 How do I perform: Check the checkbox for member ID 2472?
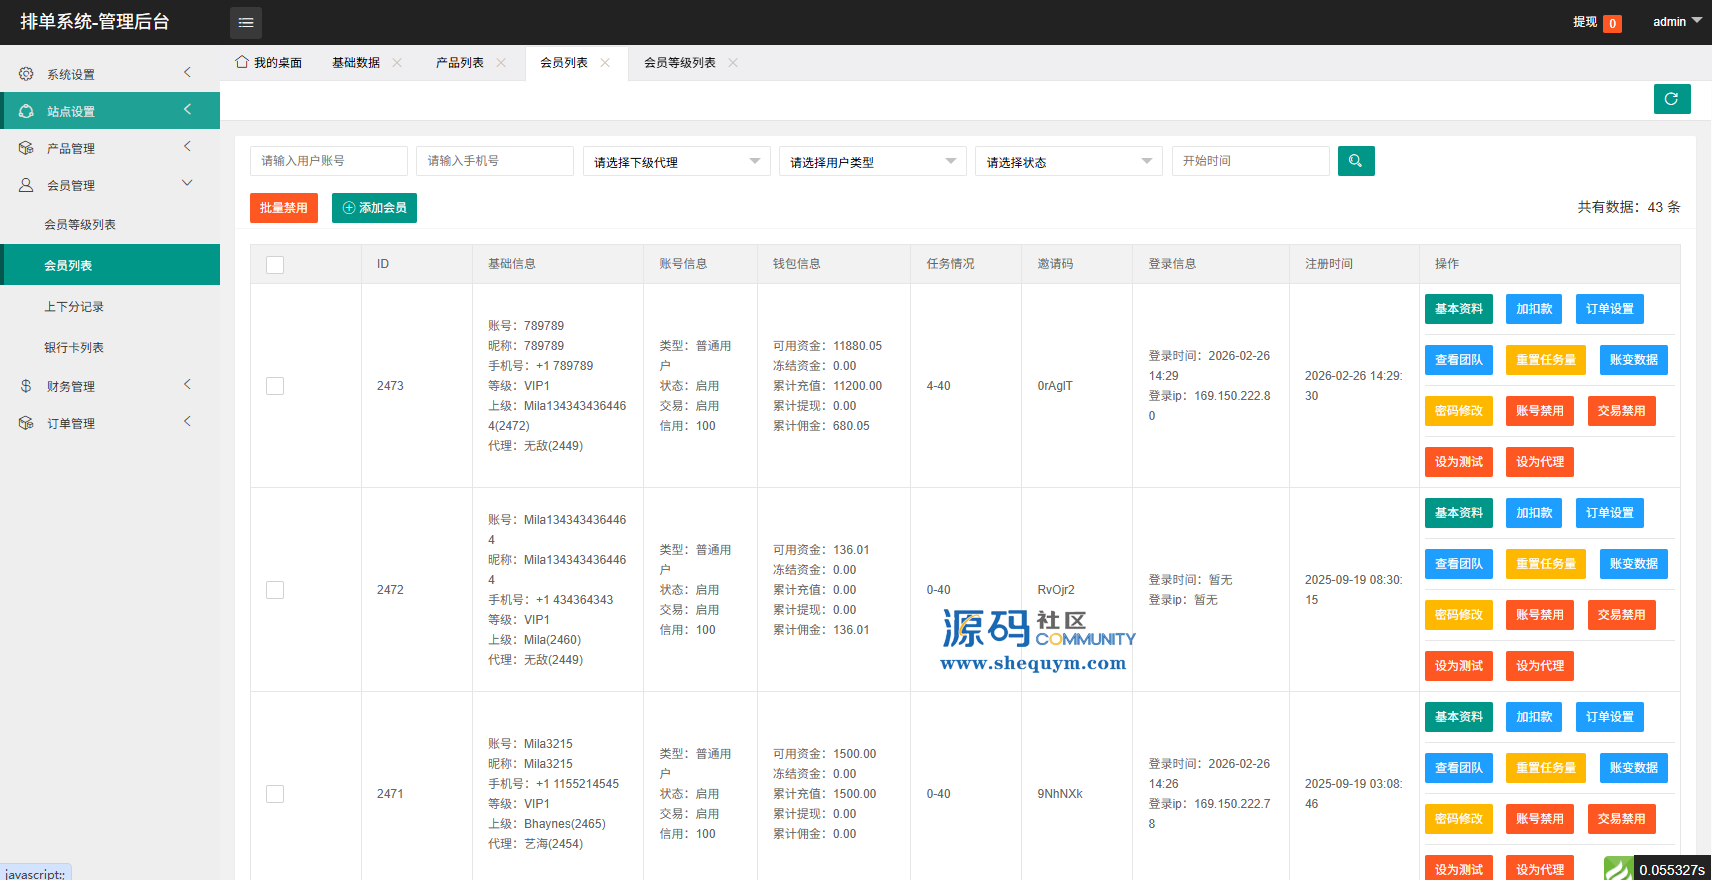(x=275, y=590)
